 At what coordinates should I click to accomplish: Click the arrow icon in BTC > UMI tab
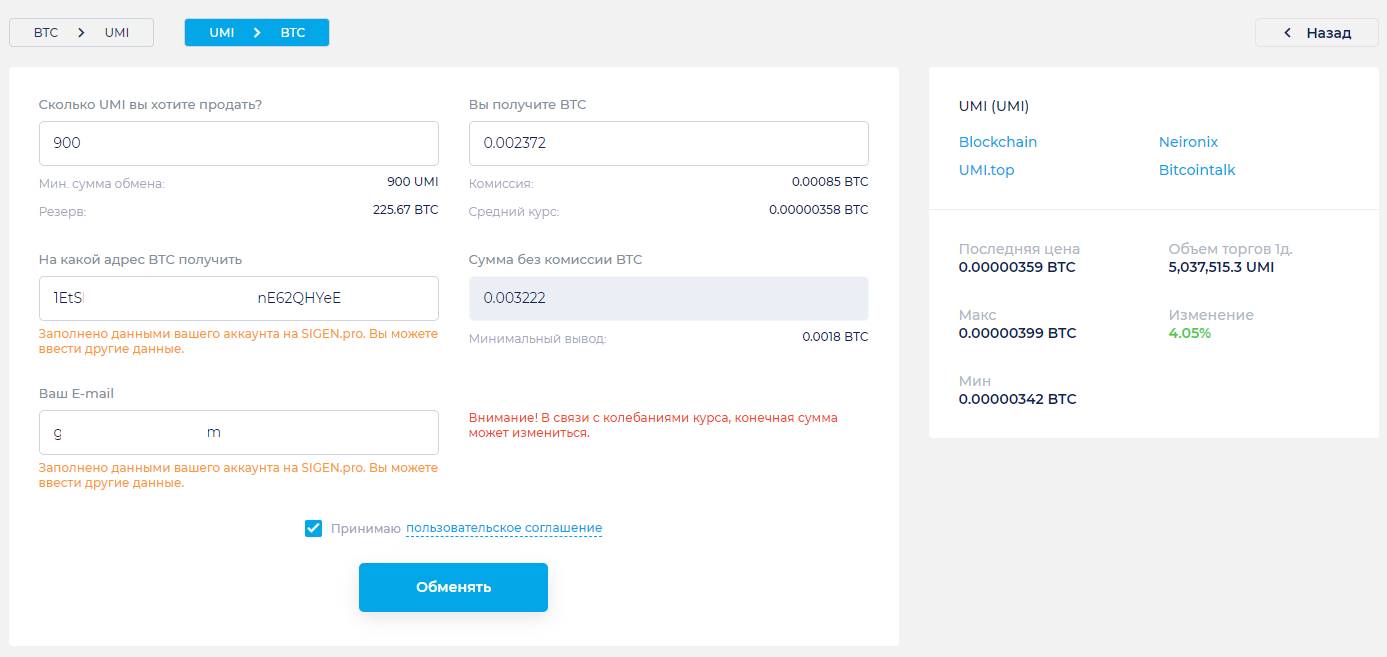pos(81,33)
